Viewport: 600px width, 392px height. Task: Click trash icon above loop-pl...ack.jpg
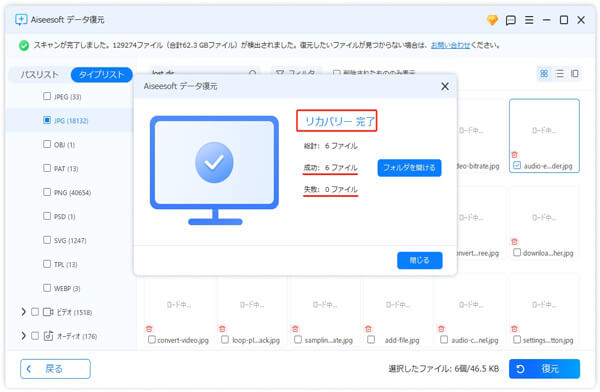pos(222,328)
